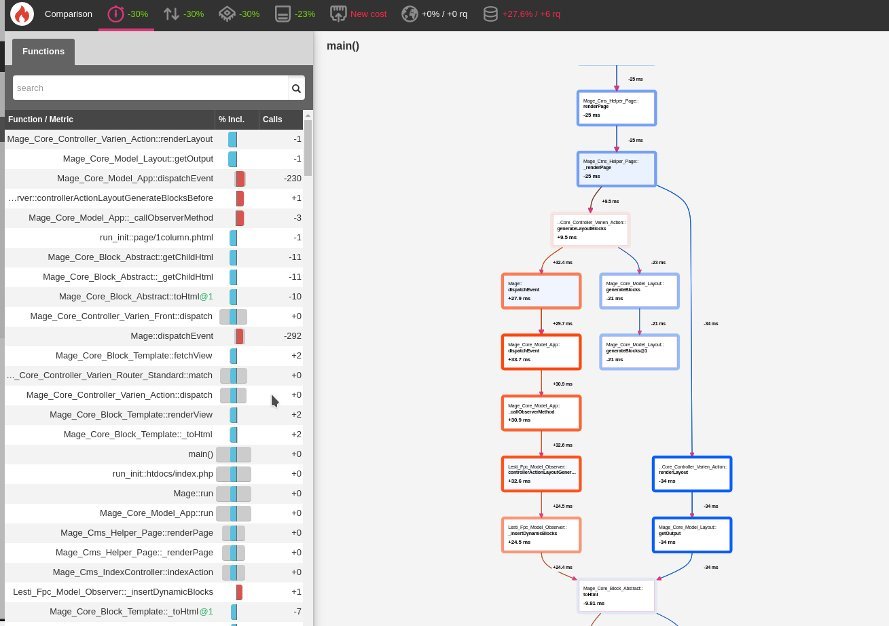Viewport: 889px width, 626px height.
Task: Select Mage_Core_Block_Template::renderView row
Action: click(x=154, y=414)
